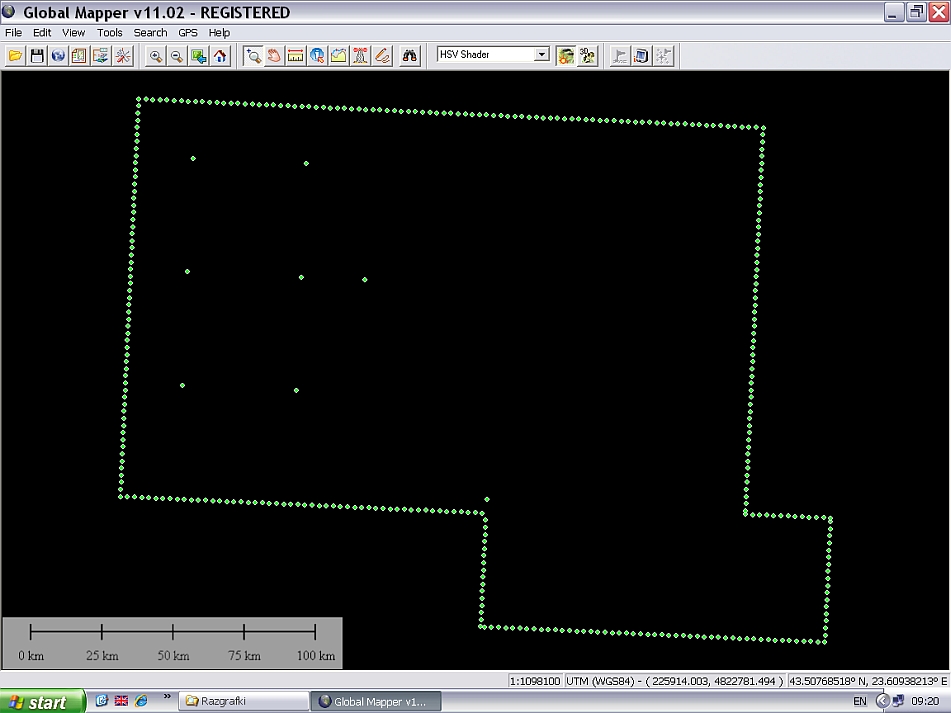
Task: Click the Save workspace floppy icon
Action: pos(37,56)
